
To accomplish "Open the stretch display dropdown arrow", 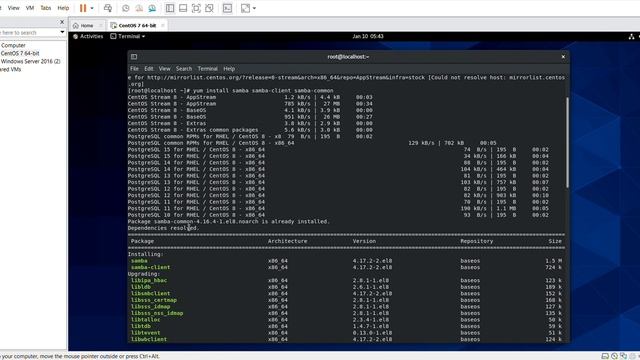I will click(254, 8).
